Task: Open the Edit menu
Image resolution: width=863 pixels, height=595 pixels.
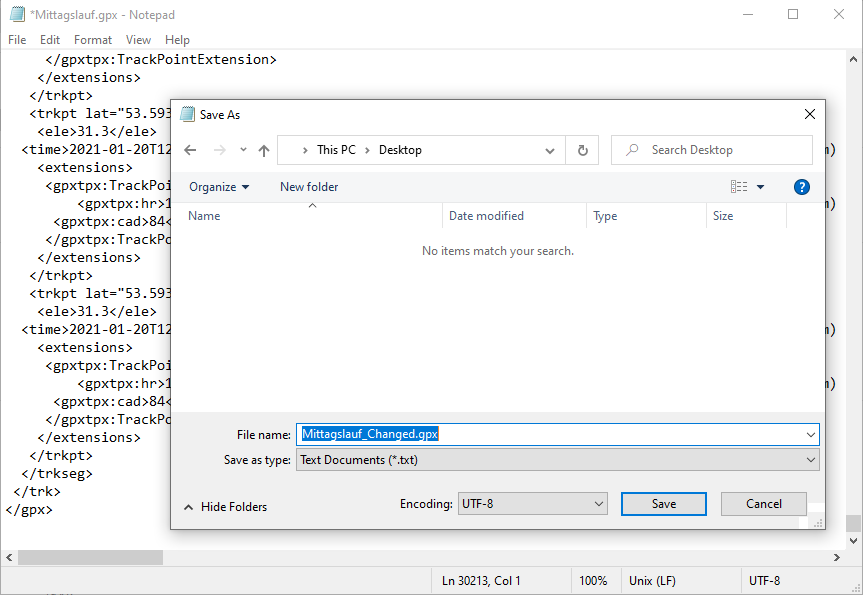Action: coord(49,40)
